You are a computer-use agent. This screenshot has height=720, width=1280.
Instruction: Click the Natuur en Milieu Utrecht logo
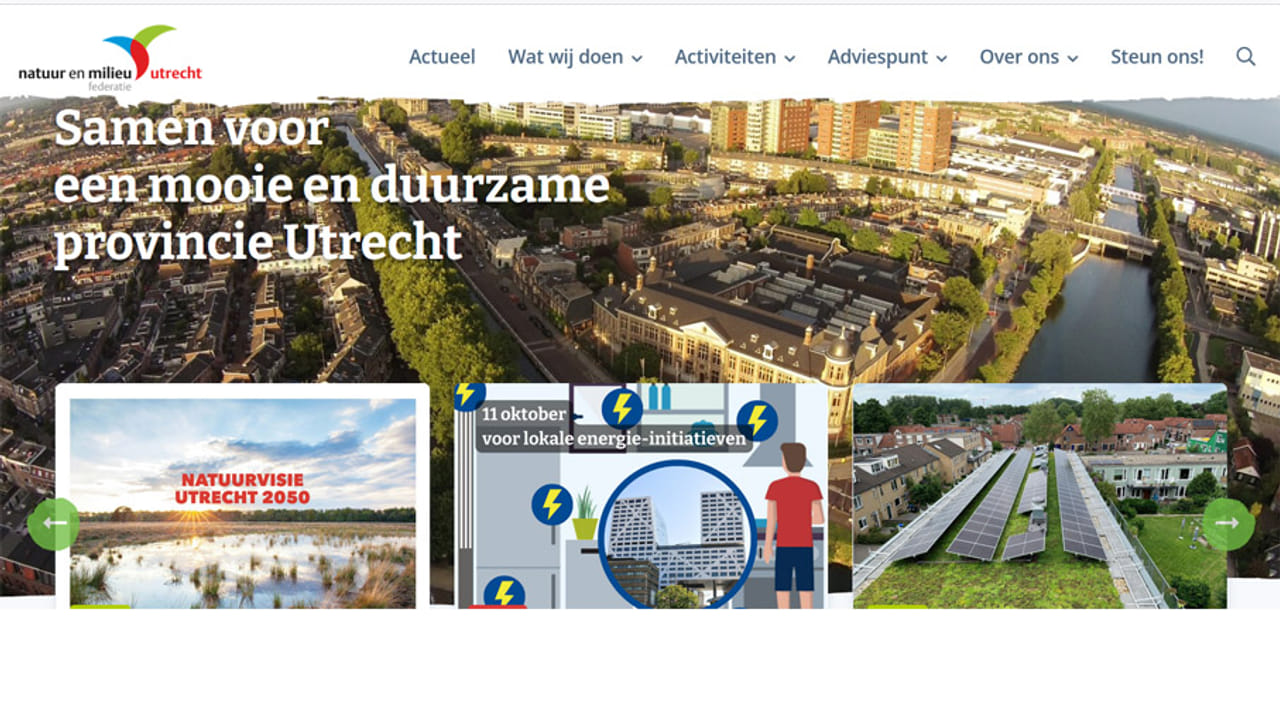coord(110,56)
